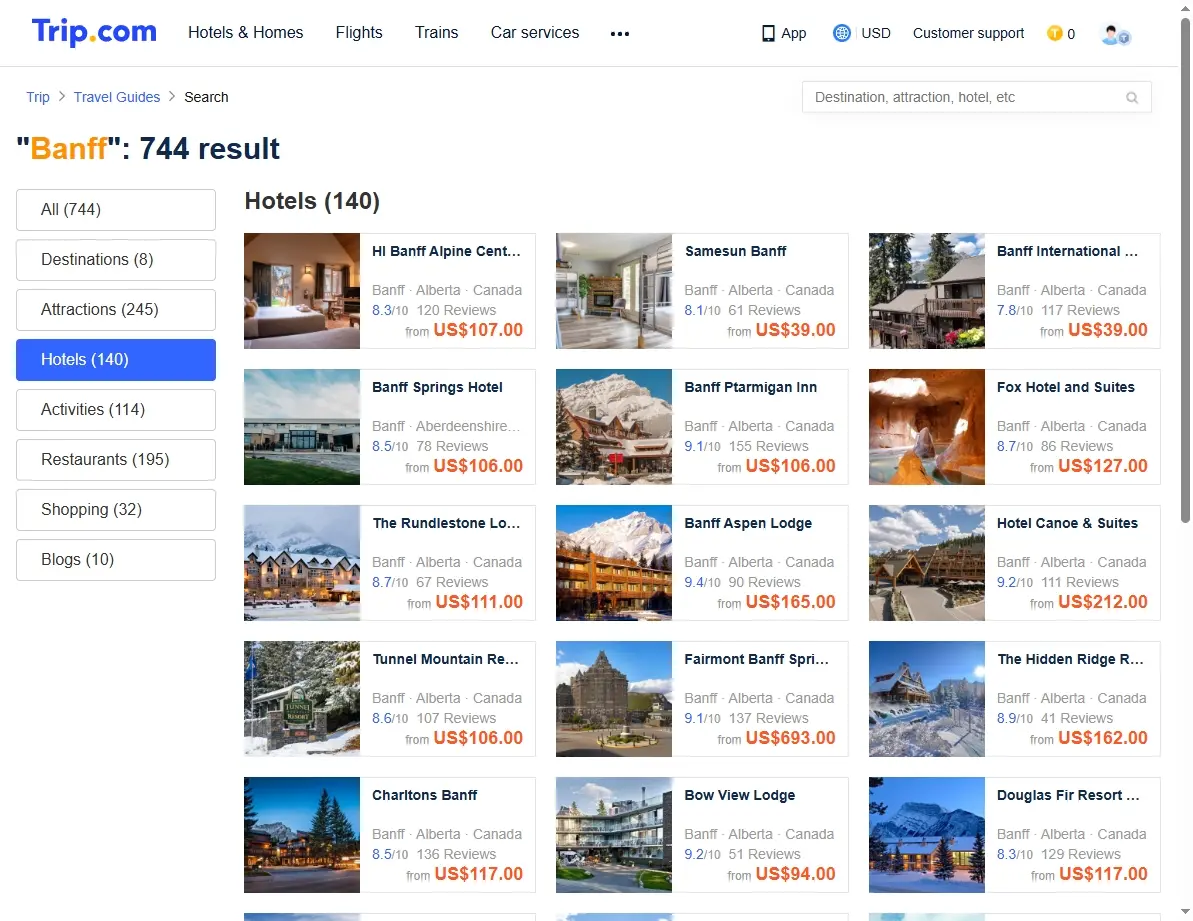Go to Flights menu

coord(359,33)
